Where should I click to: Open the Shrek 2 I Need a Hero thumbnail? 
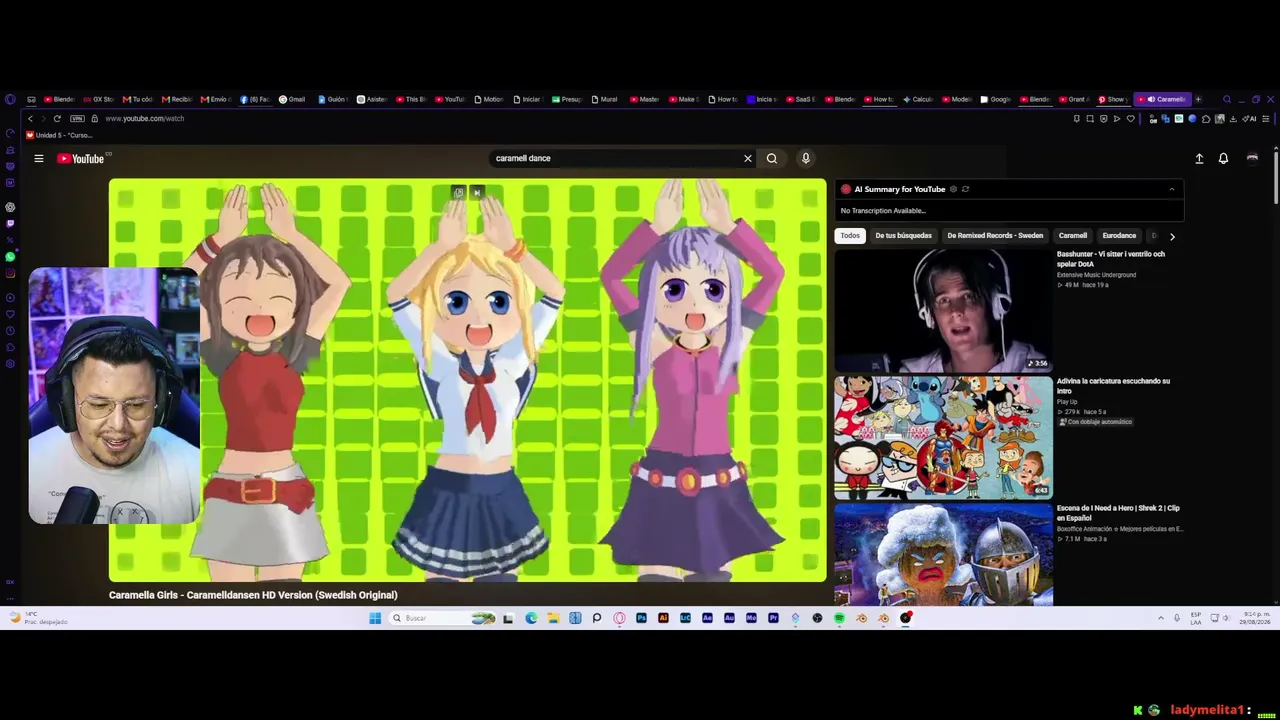click(943, 554)
